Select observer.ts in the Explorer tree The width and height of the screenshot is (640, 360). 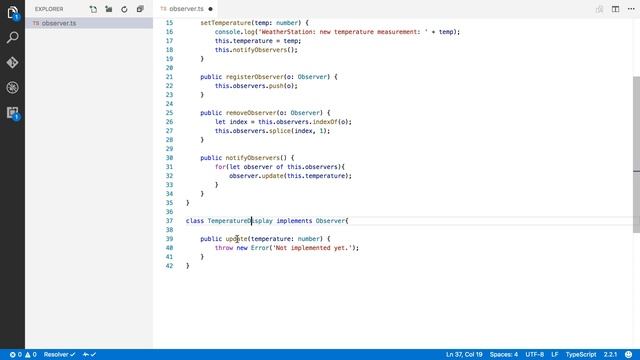(89, 23)
